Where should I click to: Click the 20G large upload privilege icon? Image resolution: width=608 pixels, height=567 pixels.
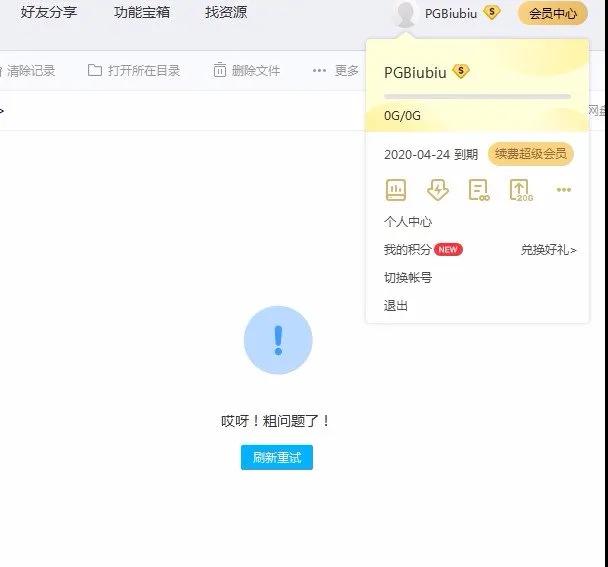(521, 189)
